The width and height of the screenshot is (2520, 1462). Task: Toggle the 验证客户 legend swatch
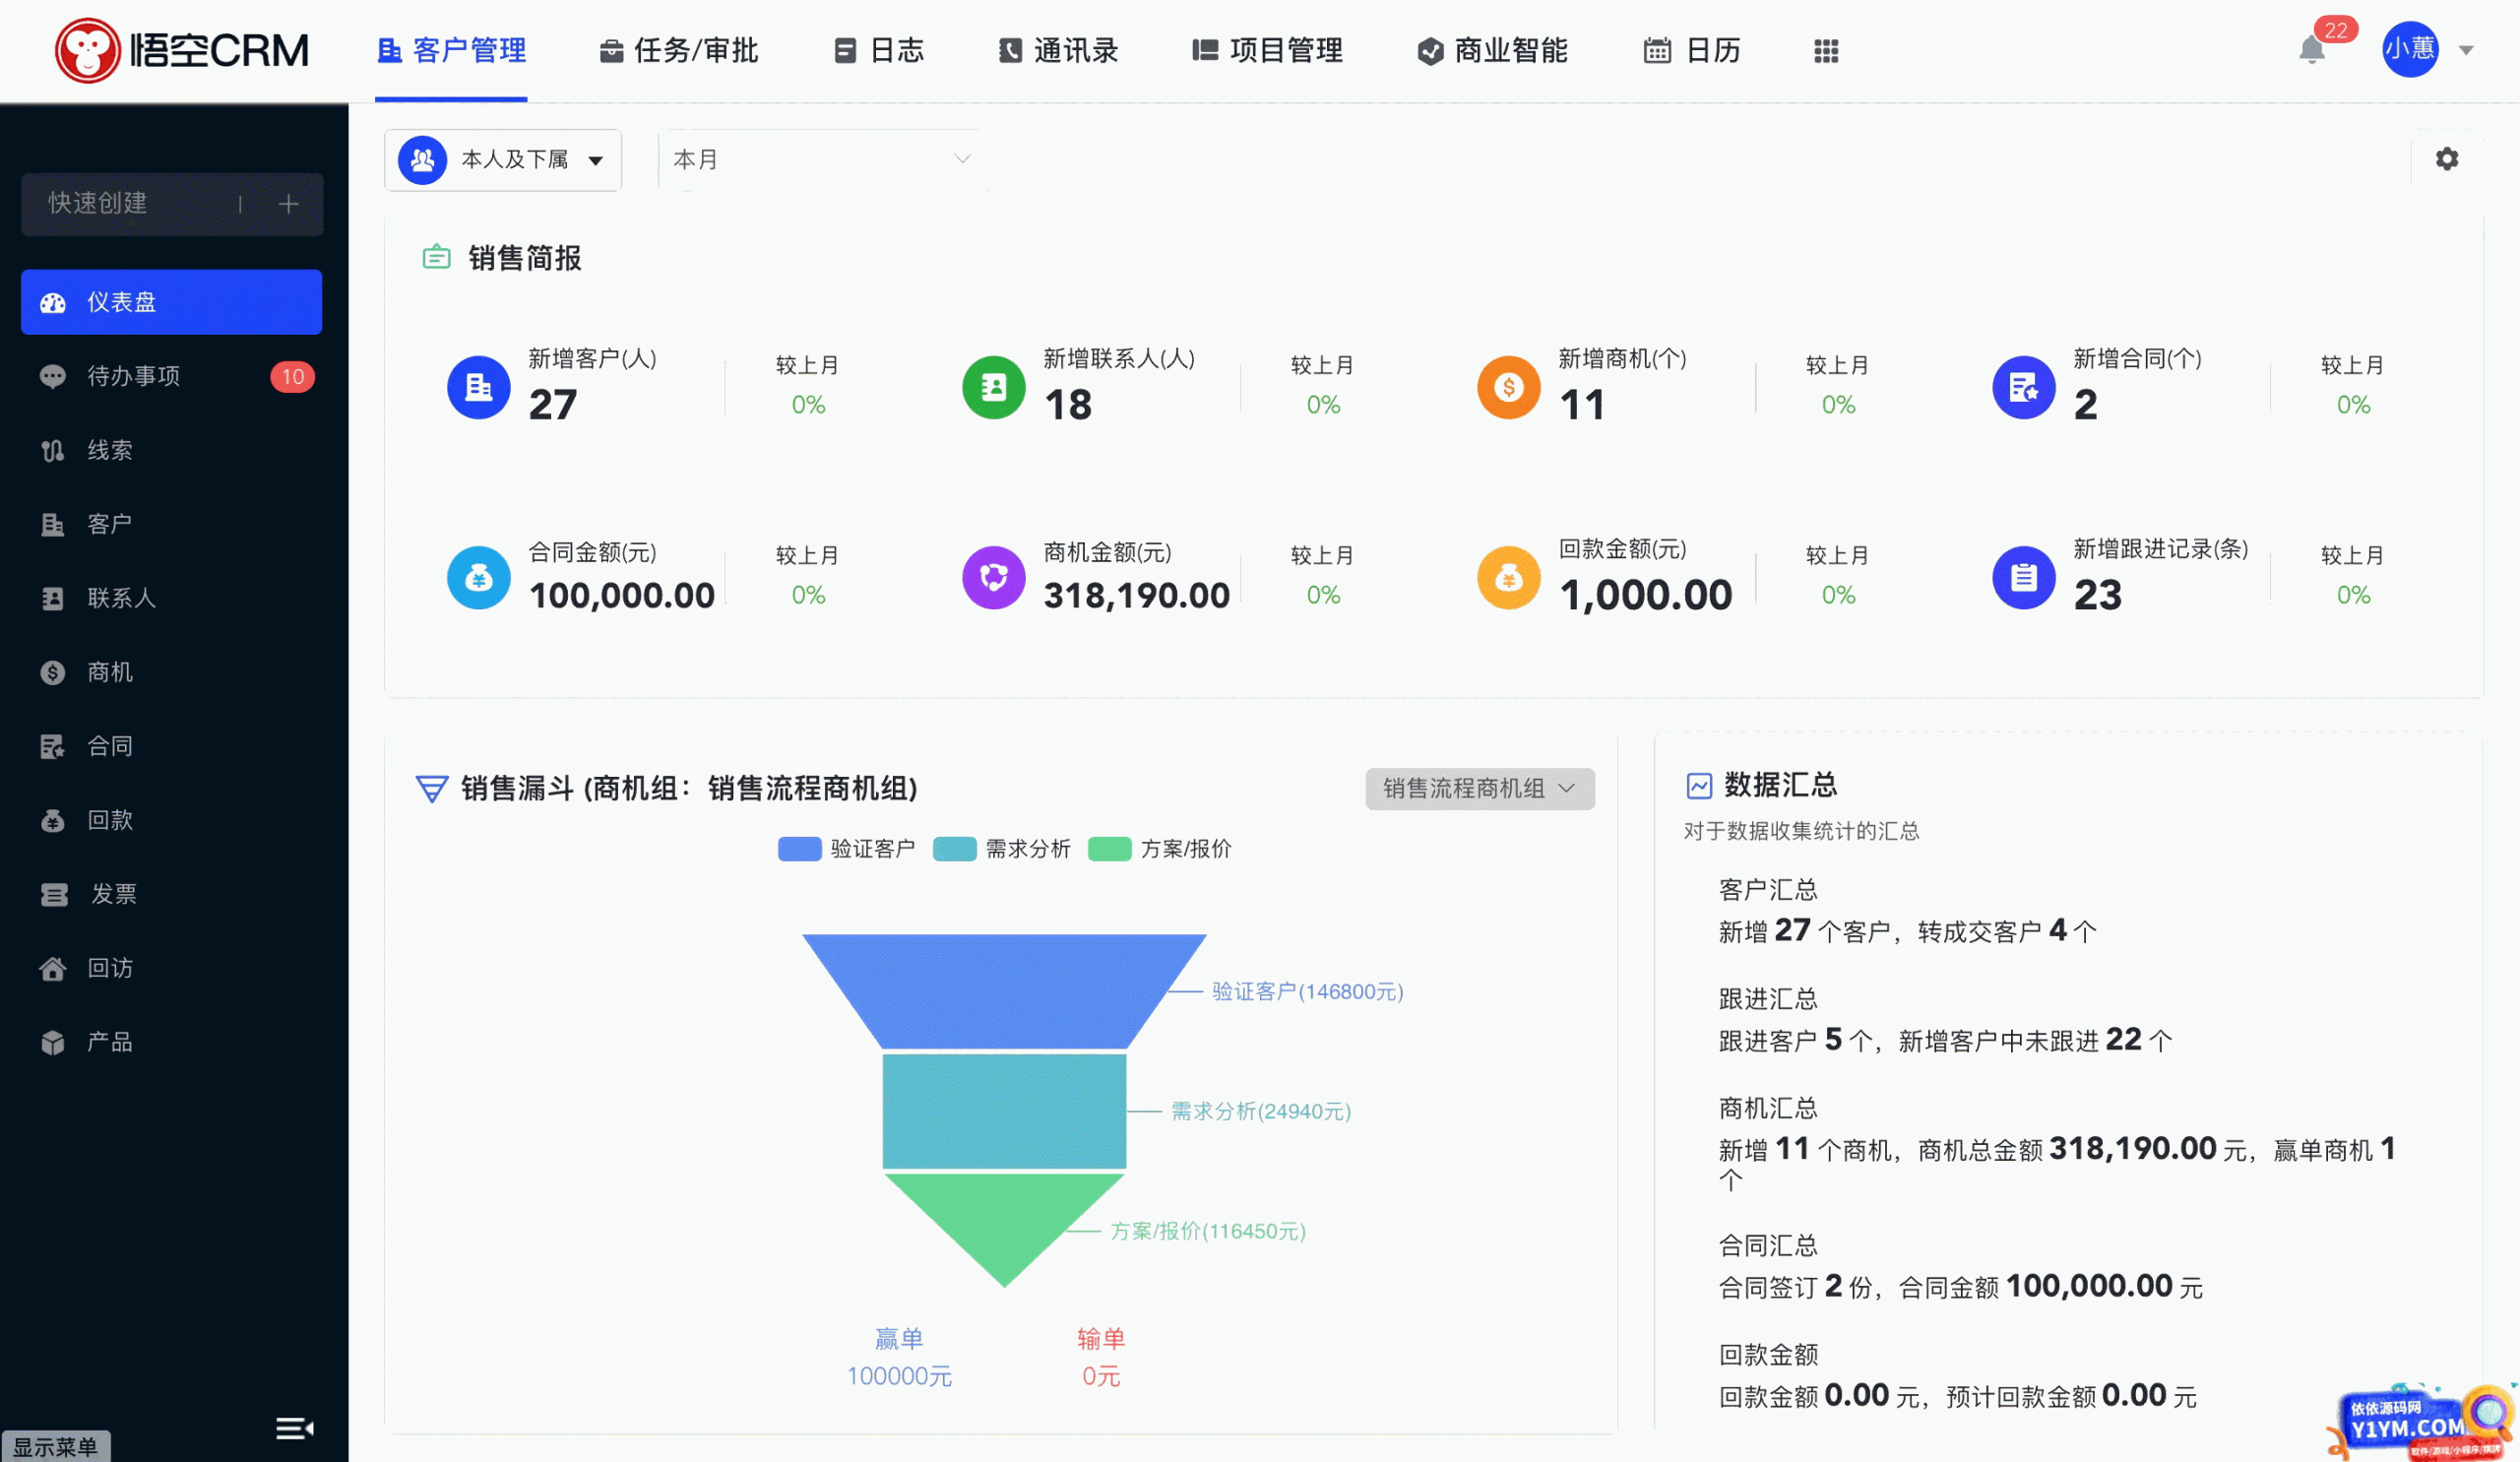pos(799,849)
